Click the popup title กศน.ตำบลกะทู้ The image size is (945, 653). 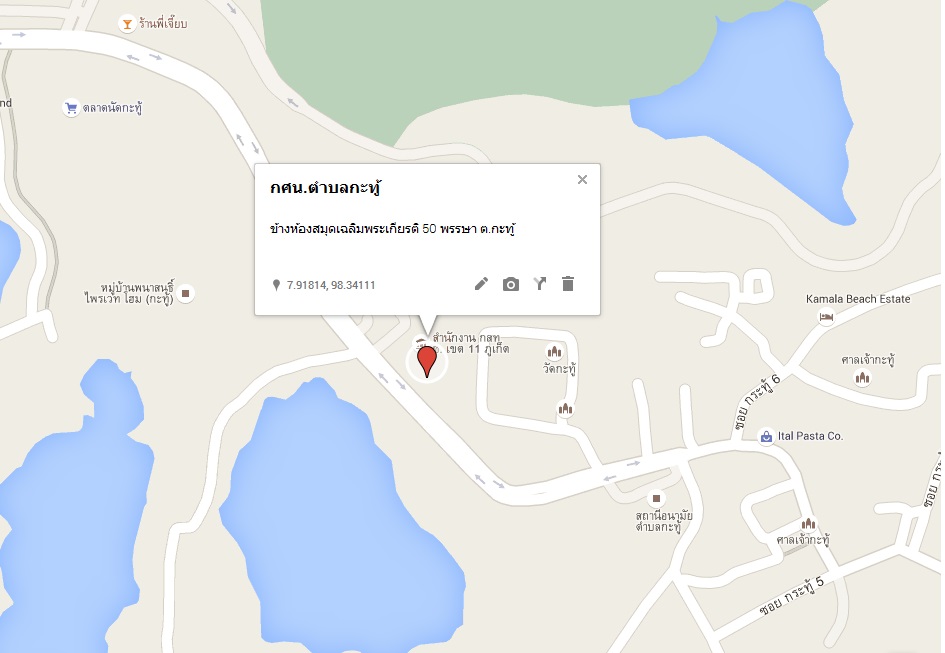[325, 188]
